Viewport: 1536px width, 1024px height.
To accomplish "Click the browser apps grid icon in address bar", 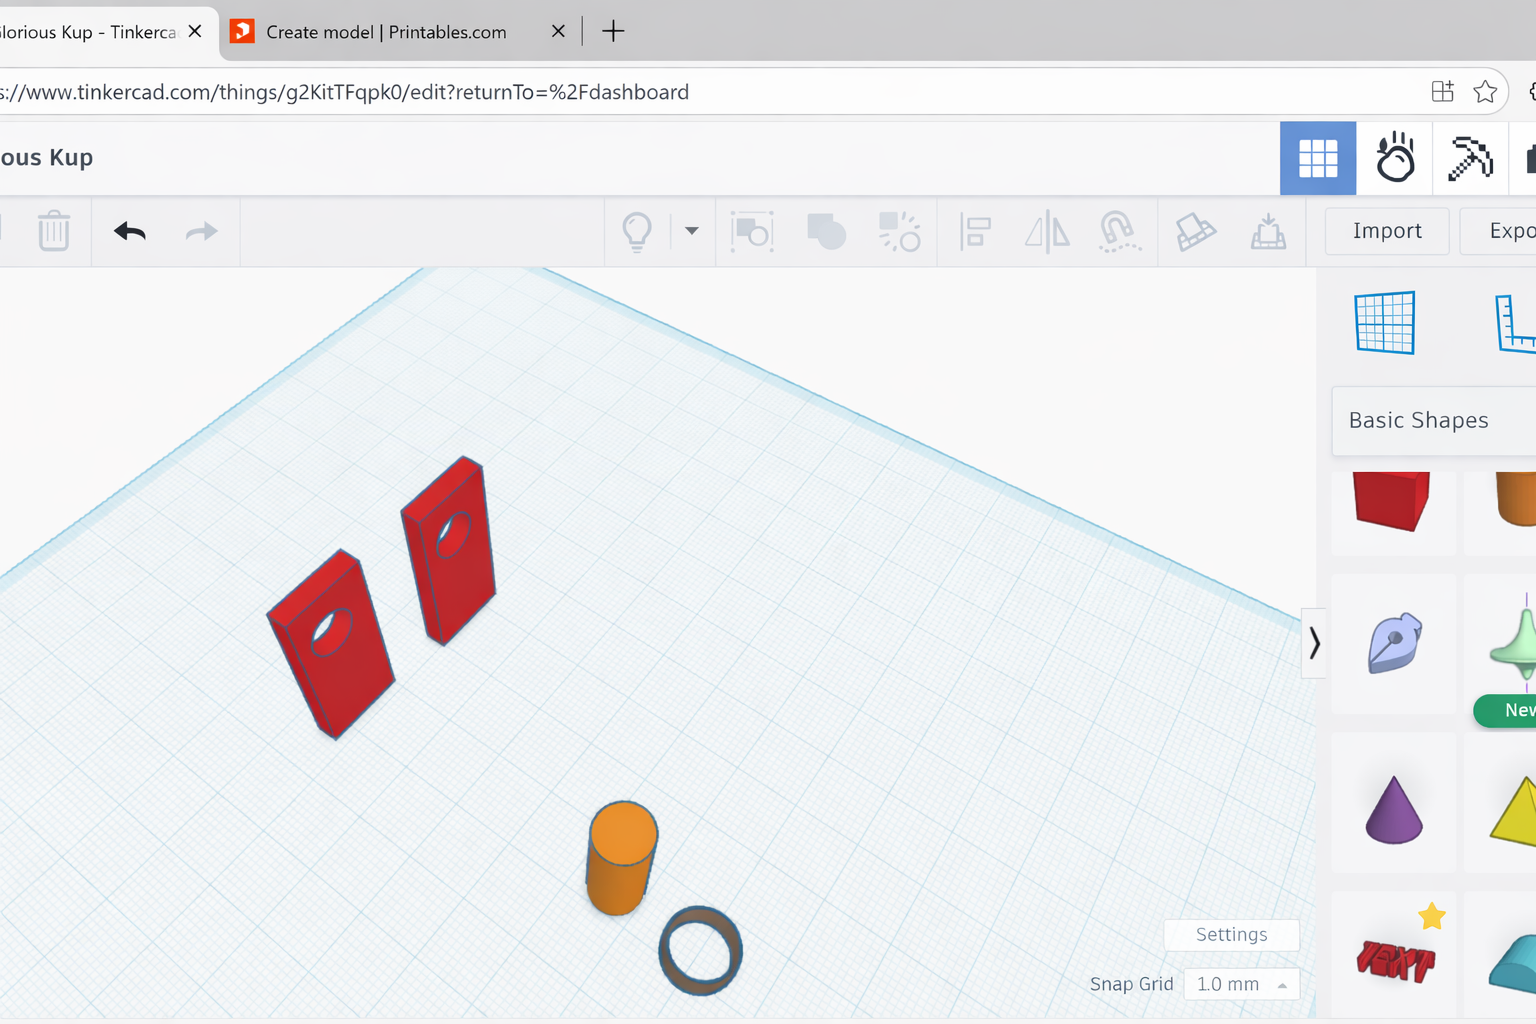I will (1442, 92).
